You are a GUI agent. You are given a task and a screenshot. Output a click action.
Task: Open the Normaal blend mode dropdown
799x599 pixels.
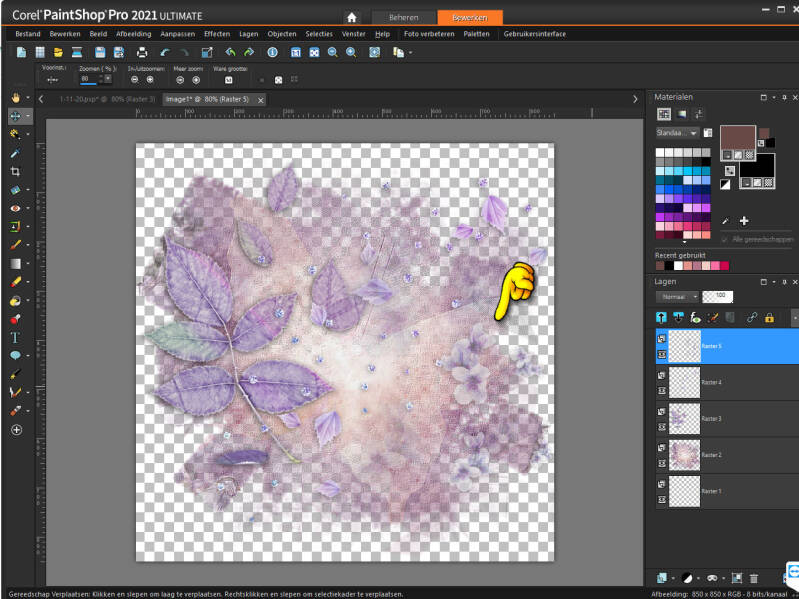tap(676, 297)
